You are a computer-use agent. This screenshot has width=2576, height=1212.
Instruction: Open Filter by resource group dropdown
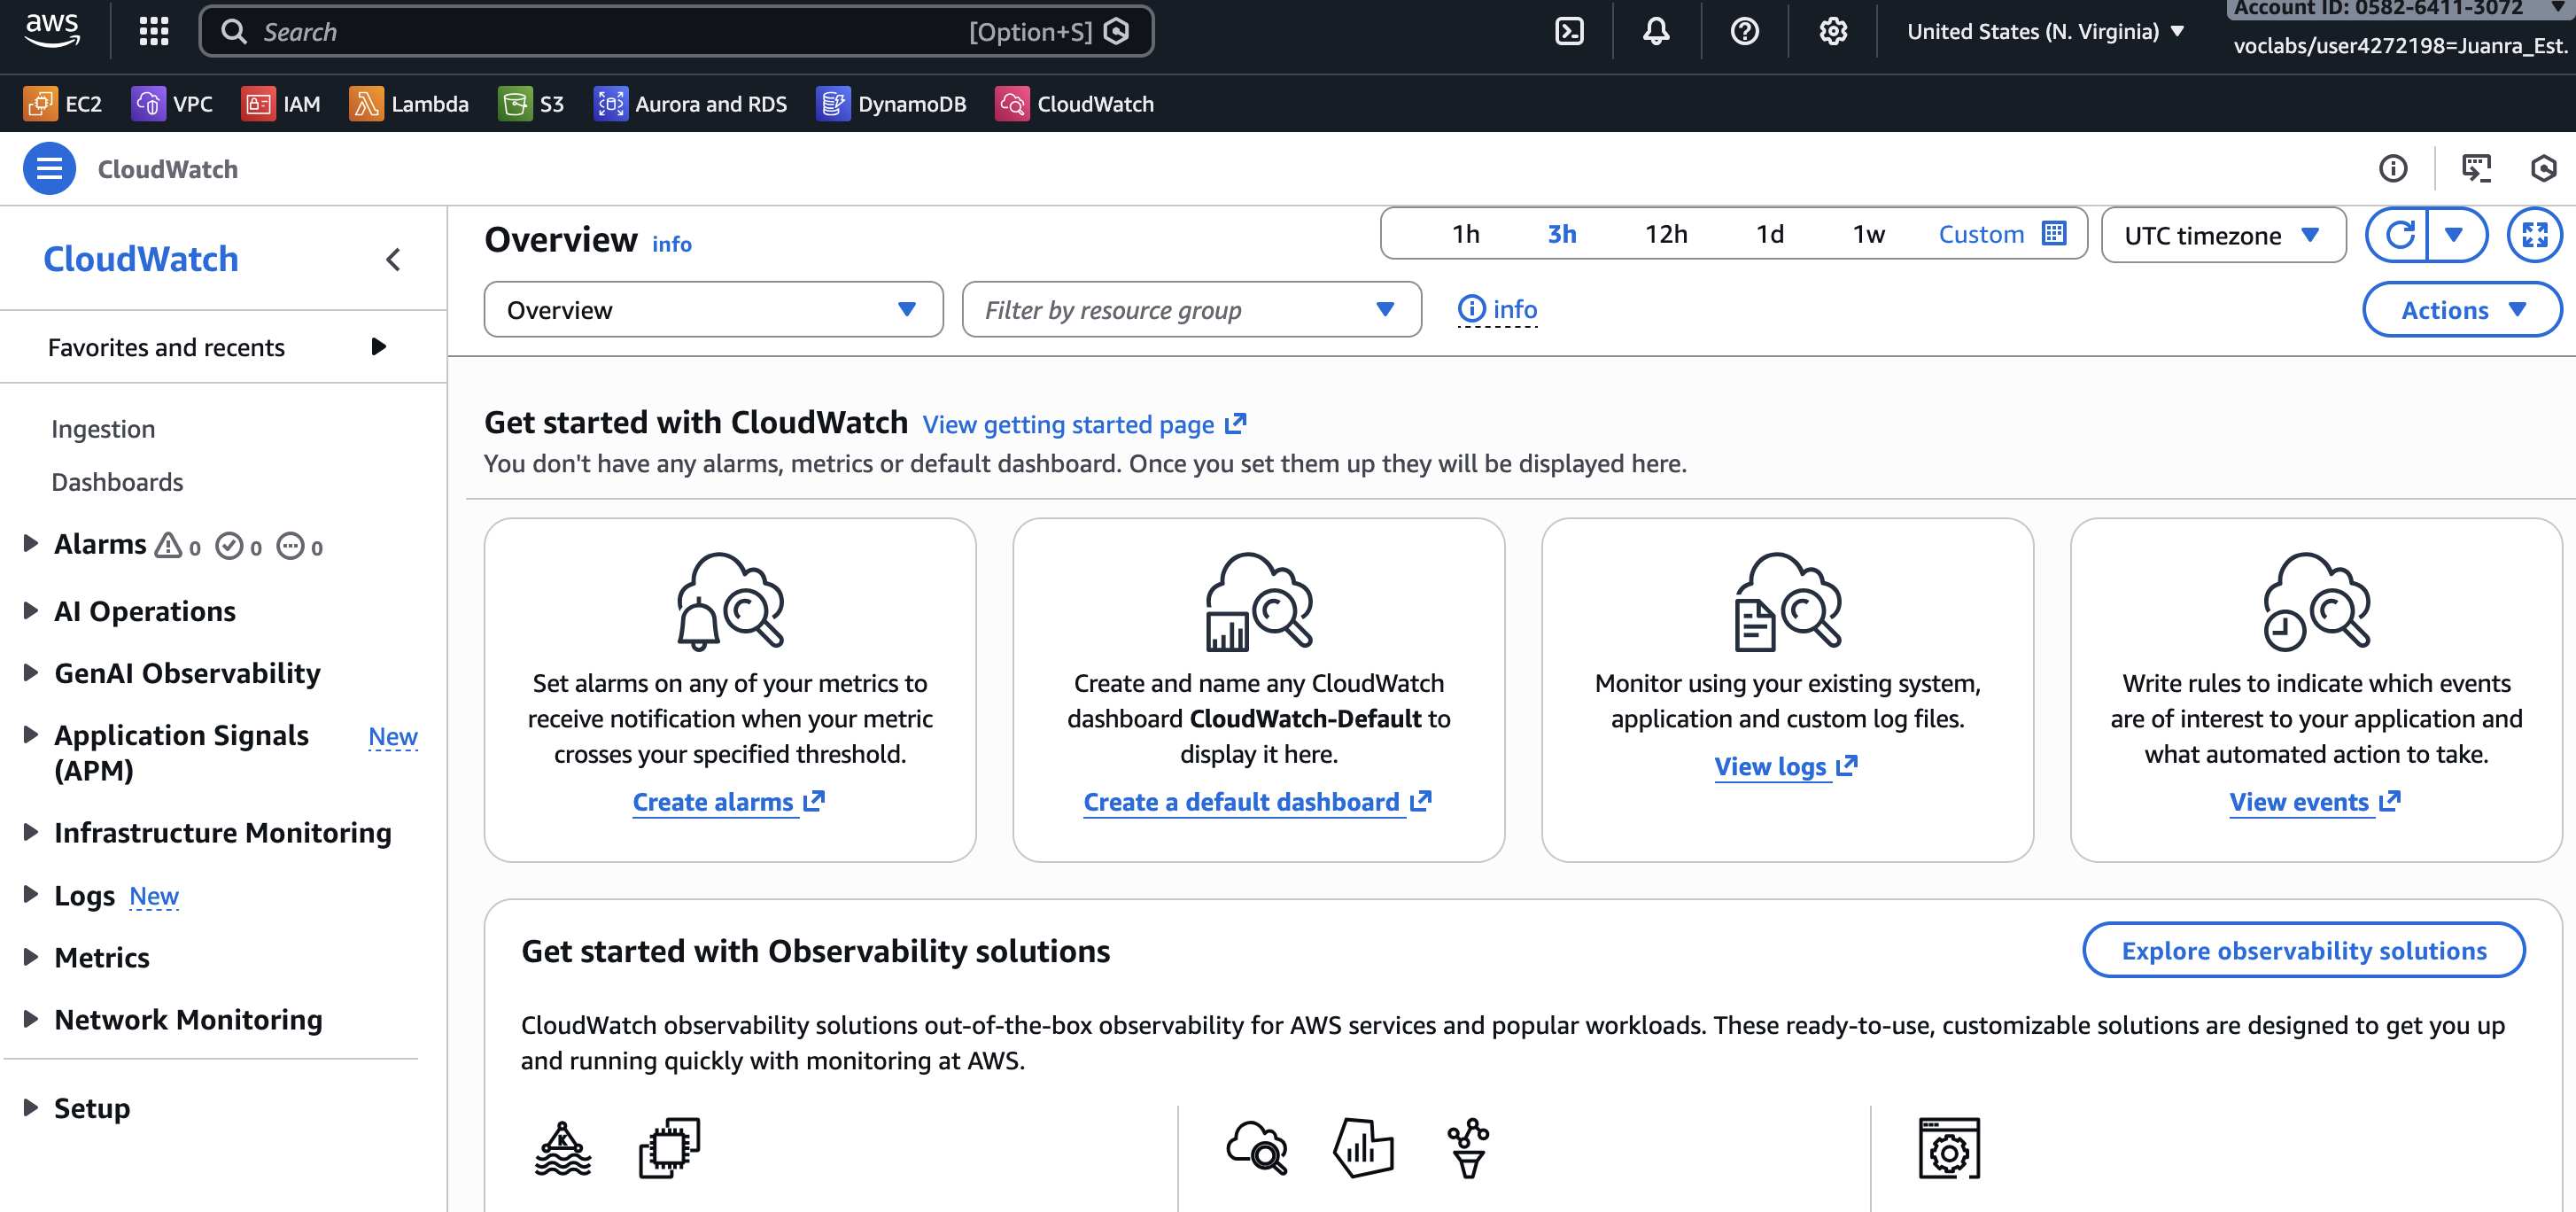1190,310
